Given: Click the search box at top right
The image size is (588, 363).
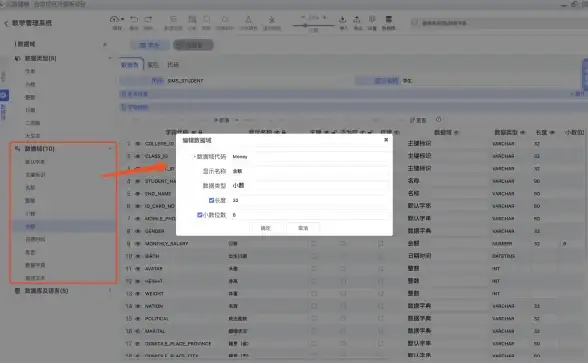Looking at the screenshot, I should (499, 23).
